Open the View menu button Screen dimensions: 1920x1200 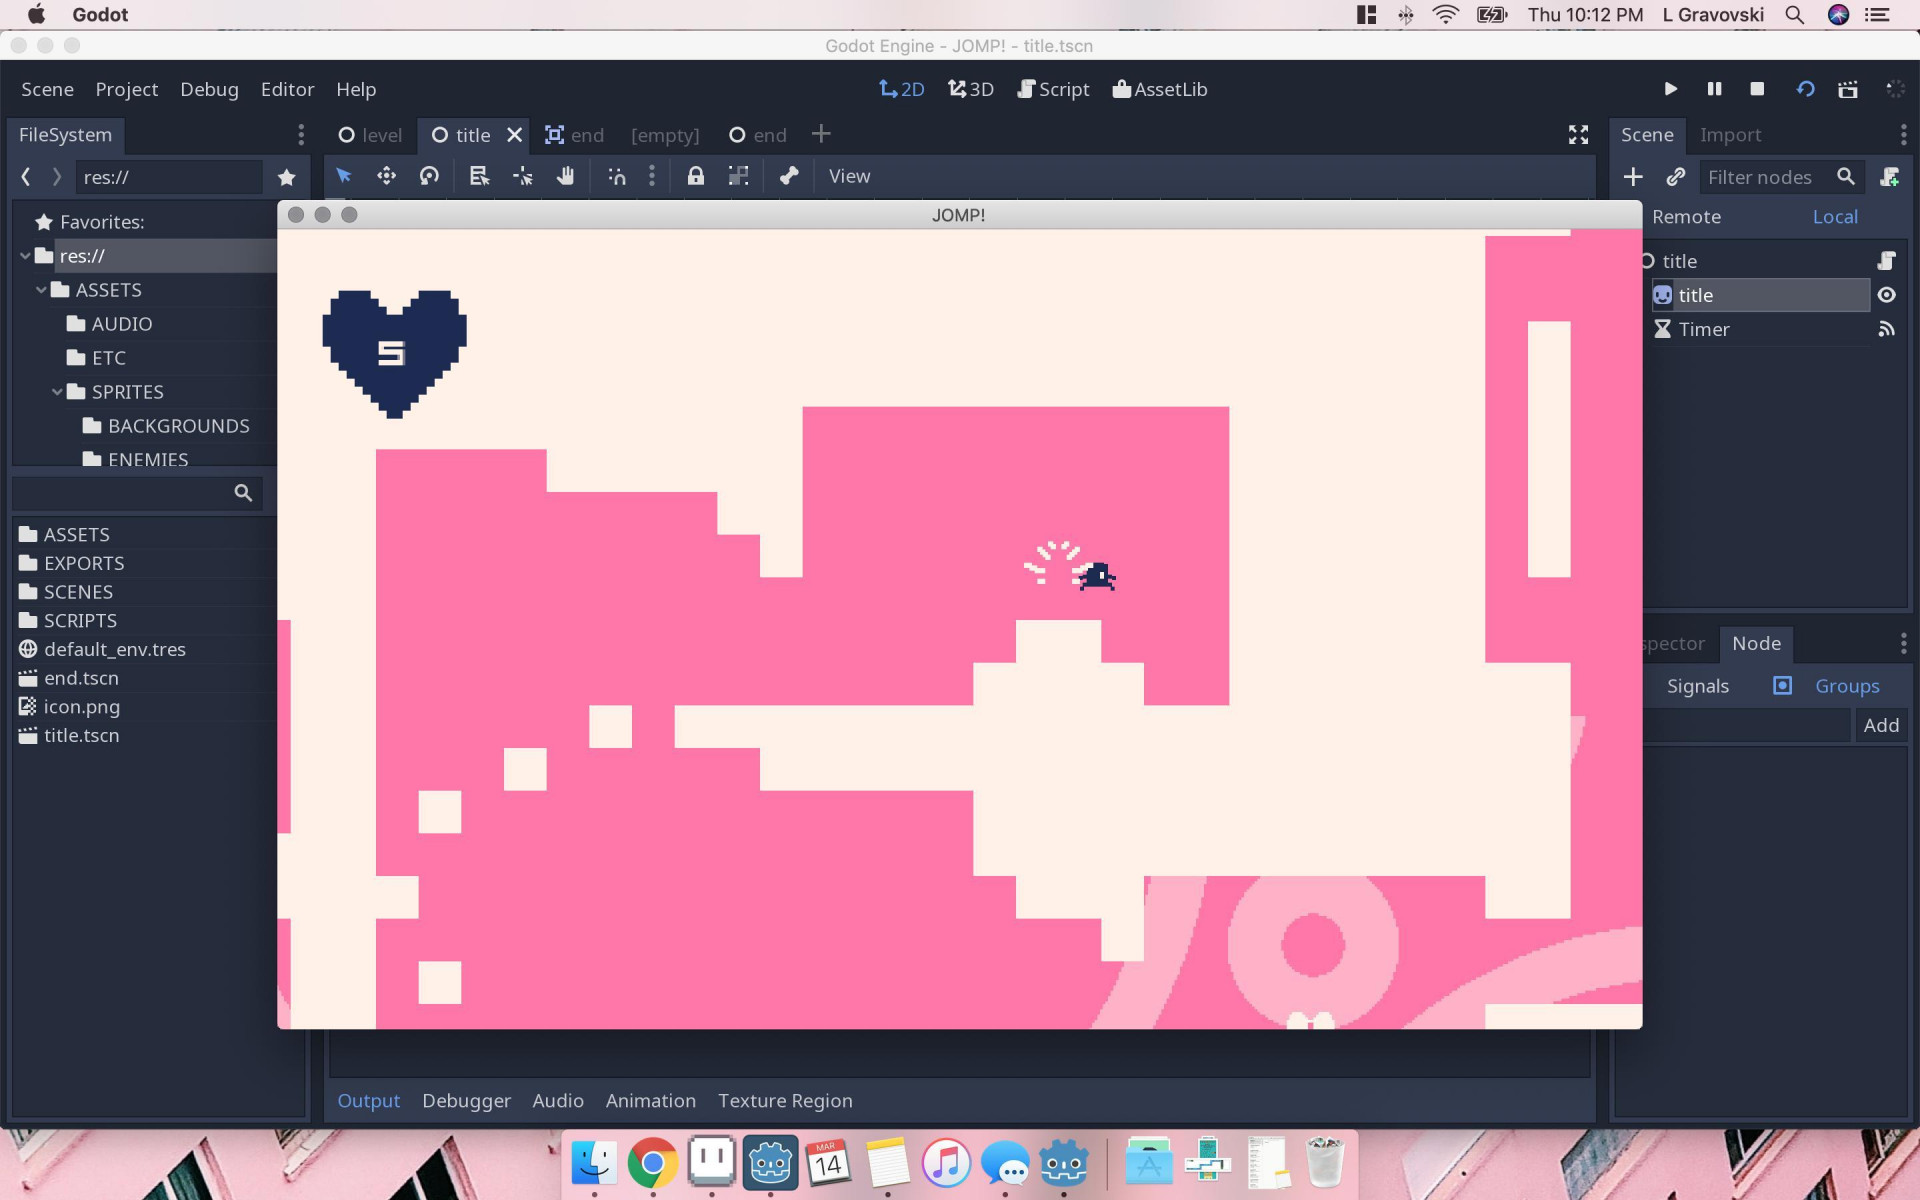pyautogui.click(x=849, y=176)
